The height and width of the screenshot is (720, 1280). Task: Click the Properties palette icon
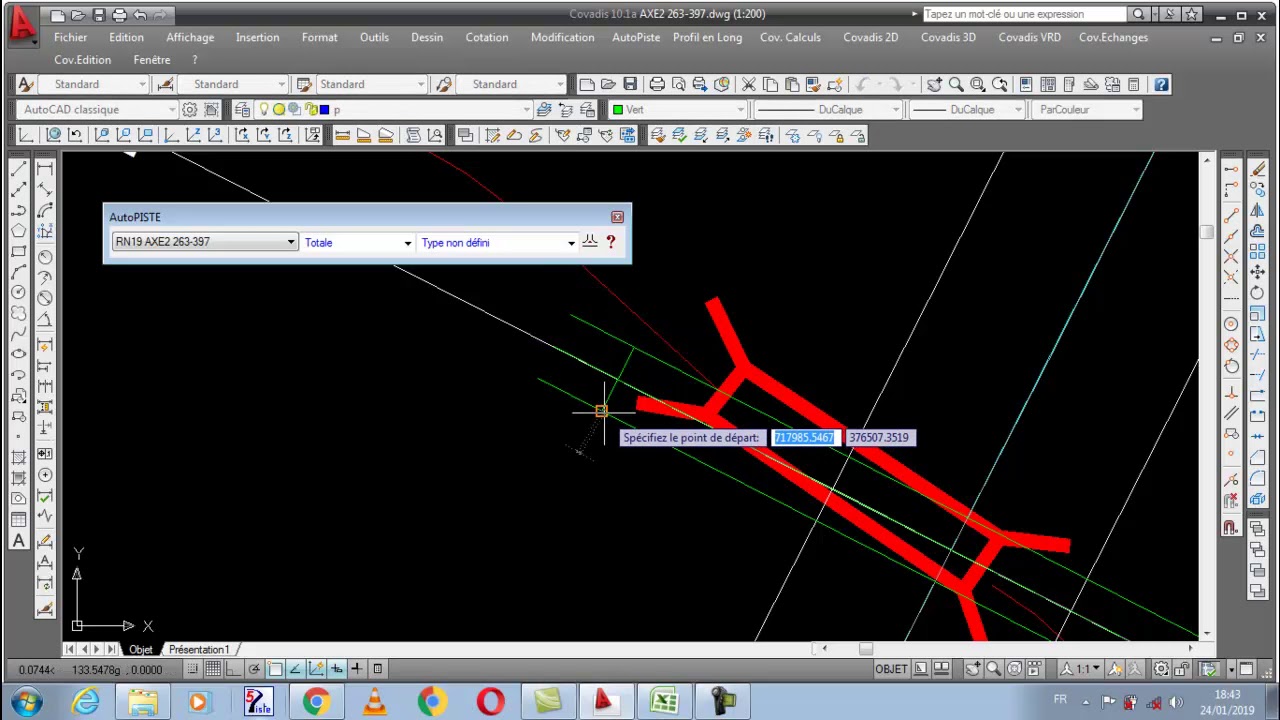tap(1027, 84)
